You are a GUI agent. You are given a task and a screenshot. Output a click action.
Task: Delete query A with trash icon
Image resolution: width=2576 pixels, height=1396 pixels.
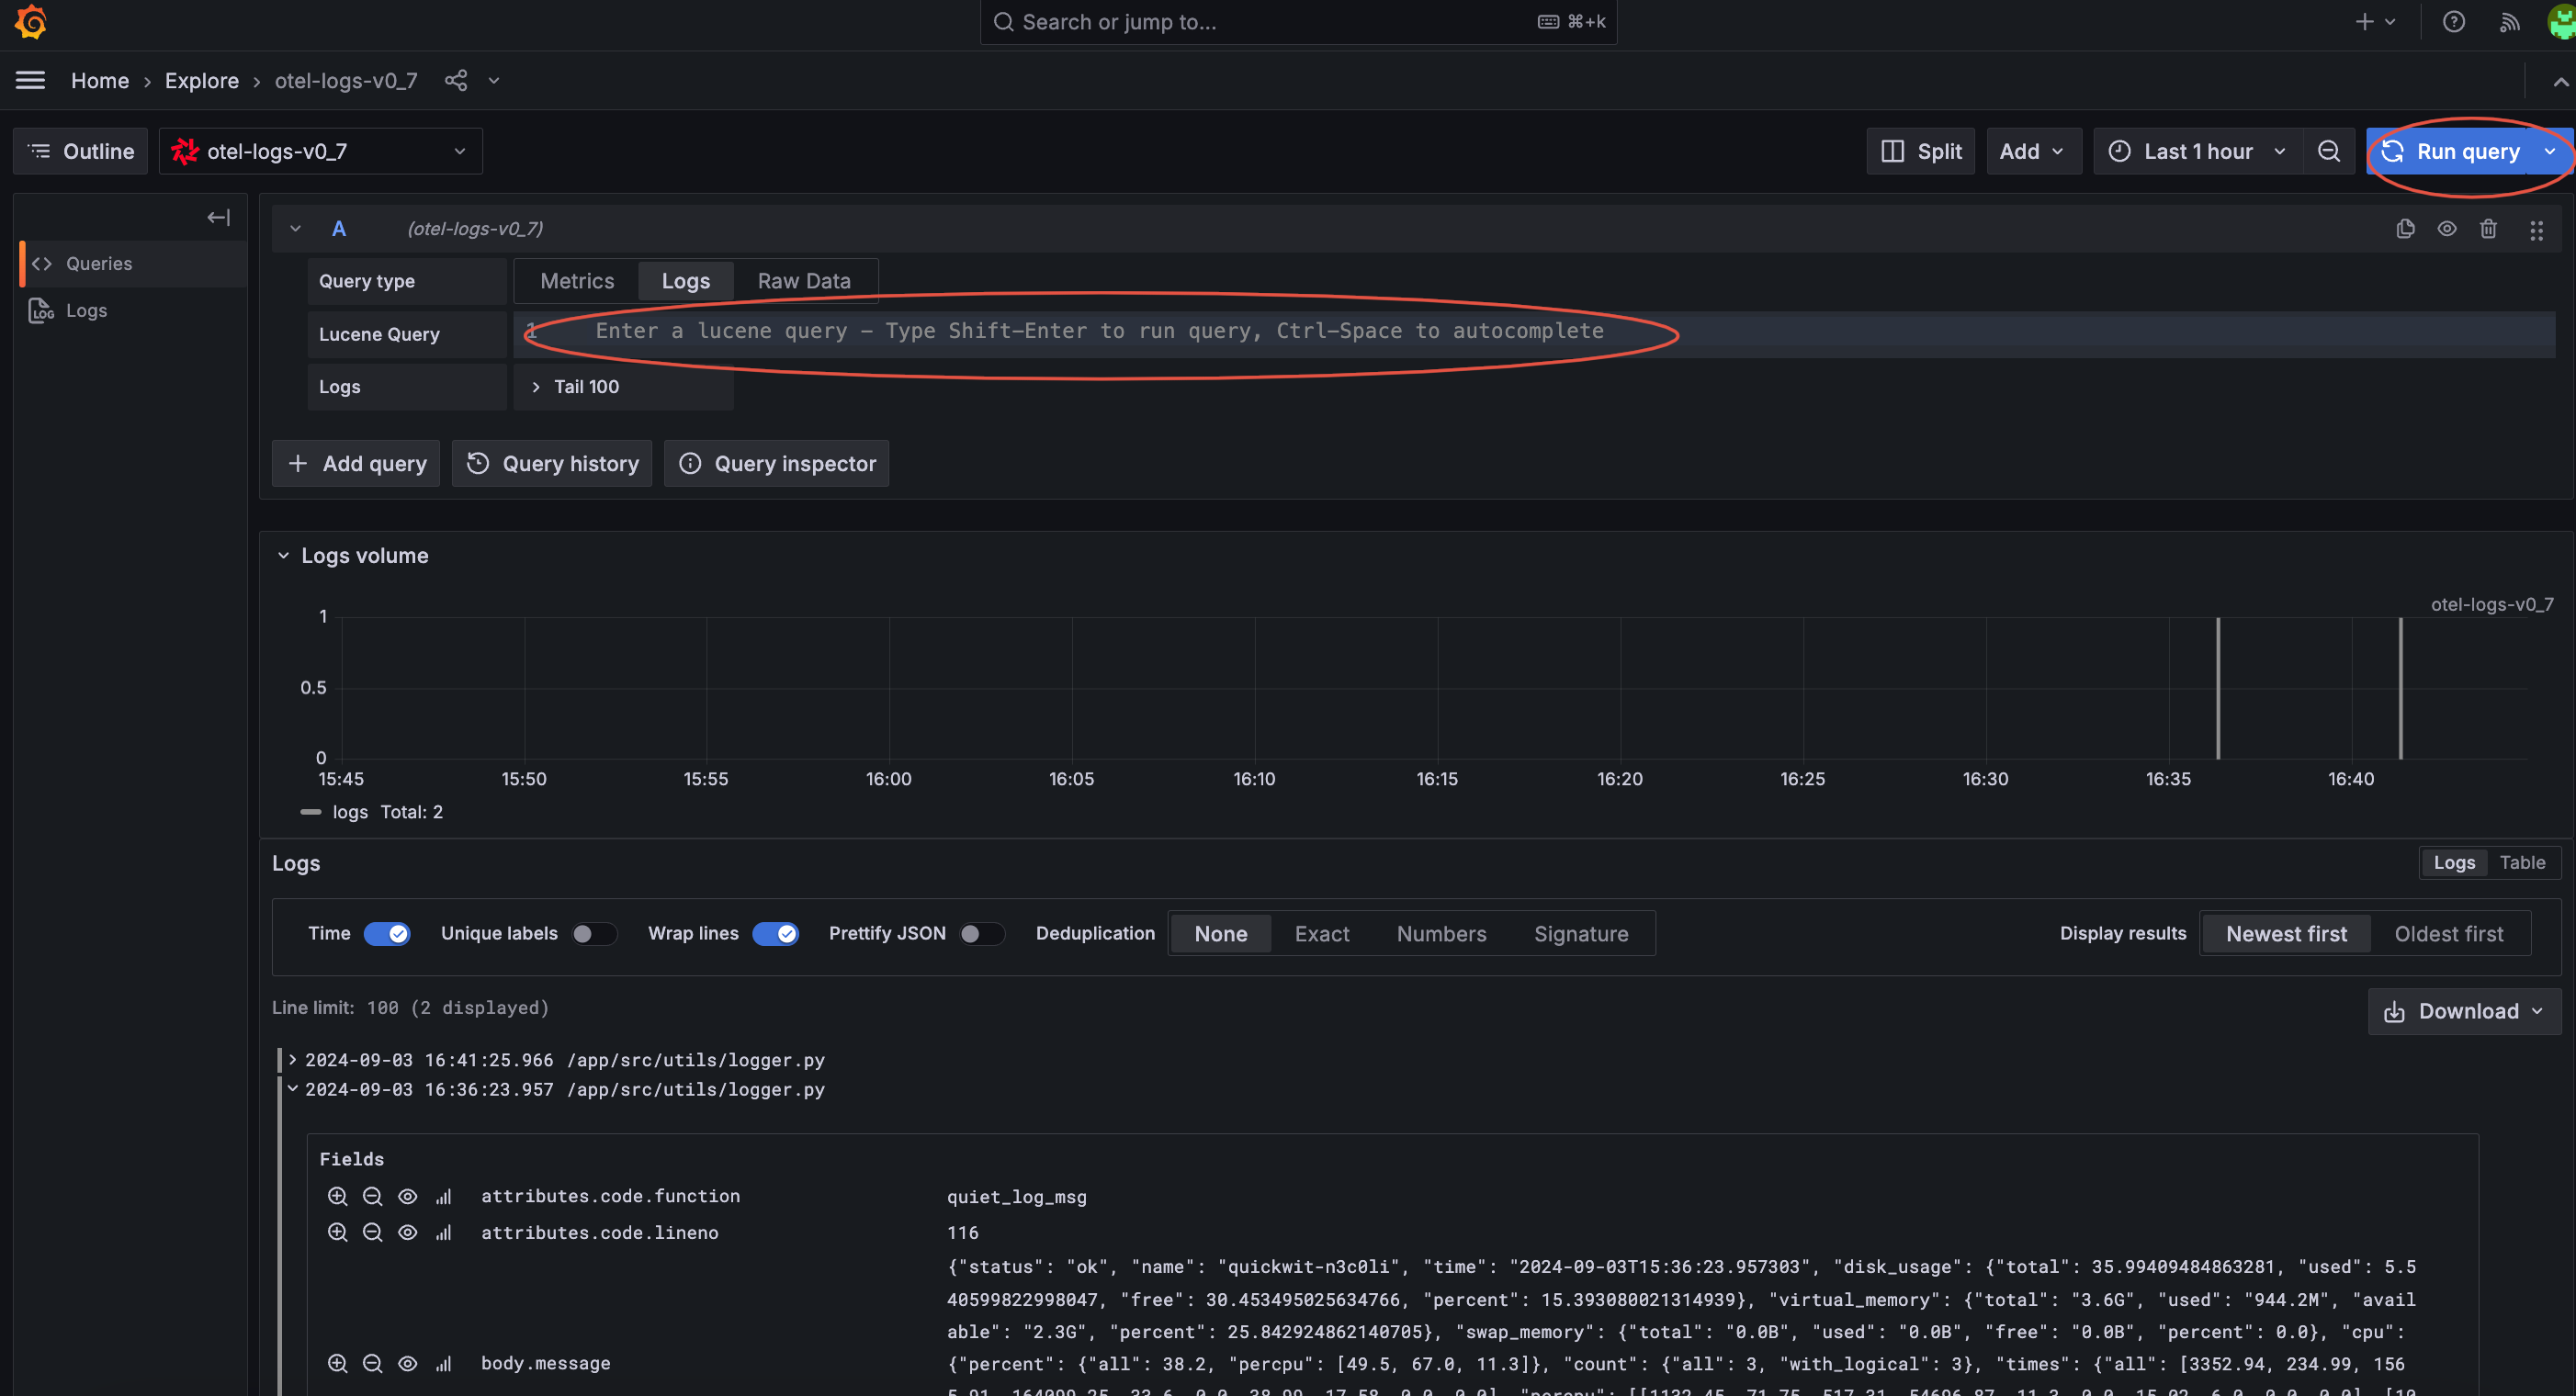2488,229
